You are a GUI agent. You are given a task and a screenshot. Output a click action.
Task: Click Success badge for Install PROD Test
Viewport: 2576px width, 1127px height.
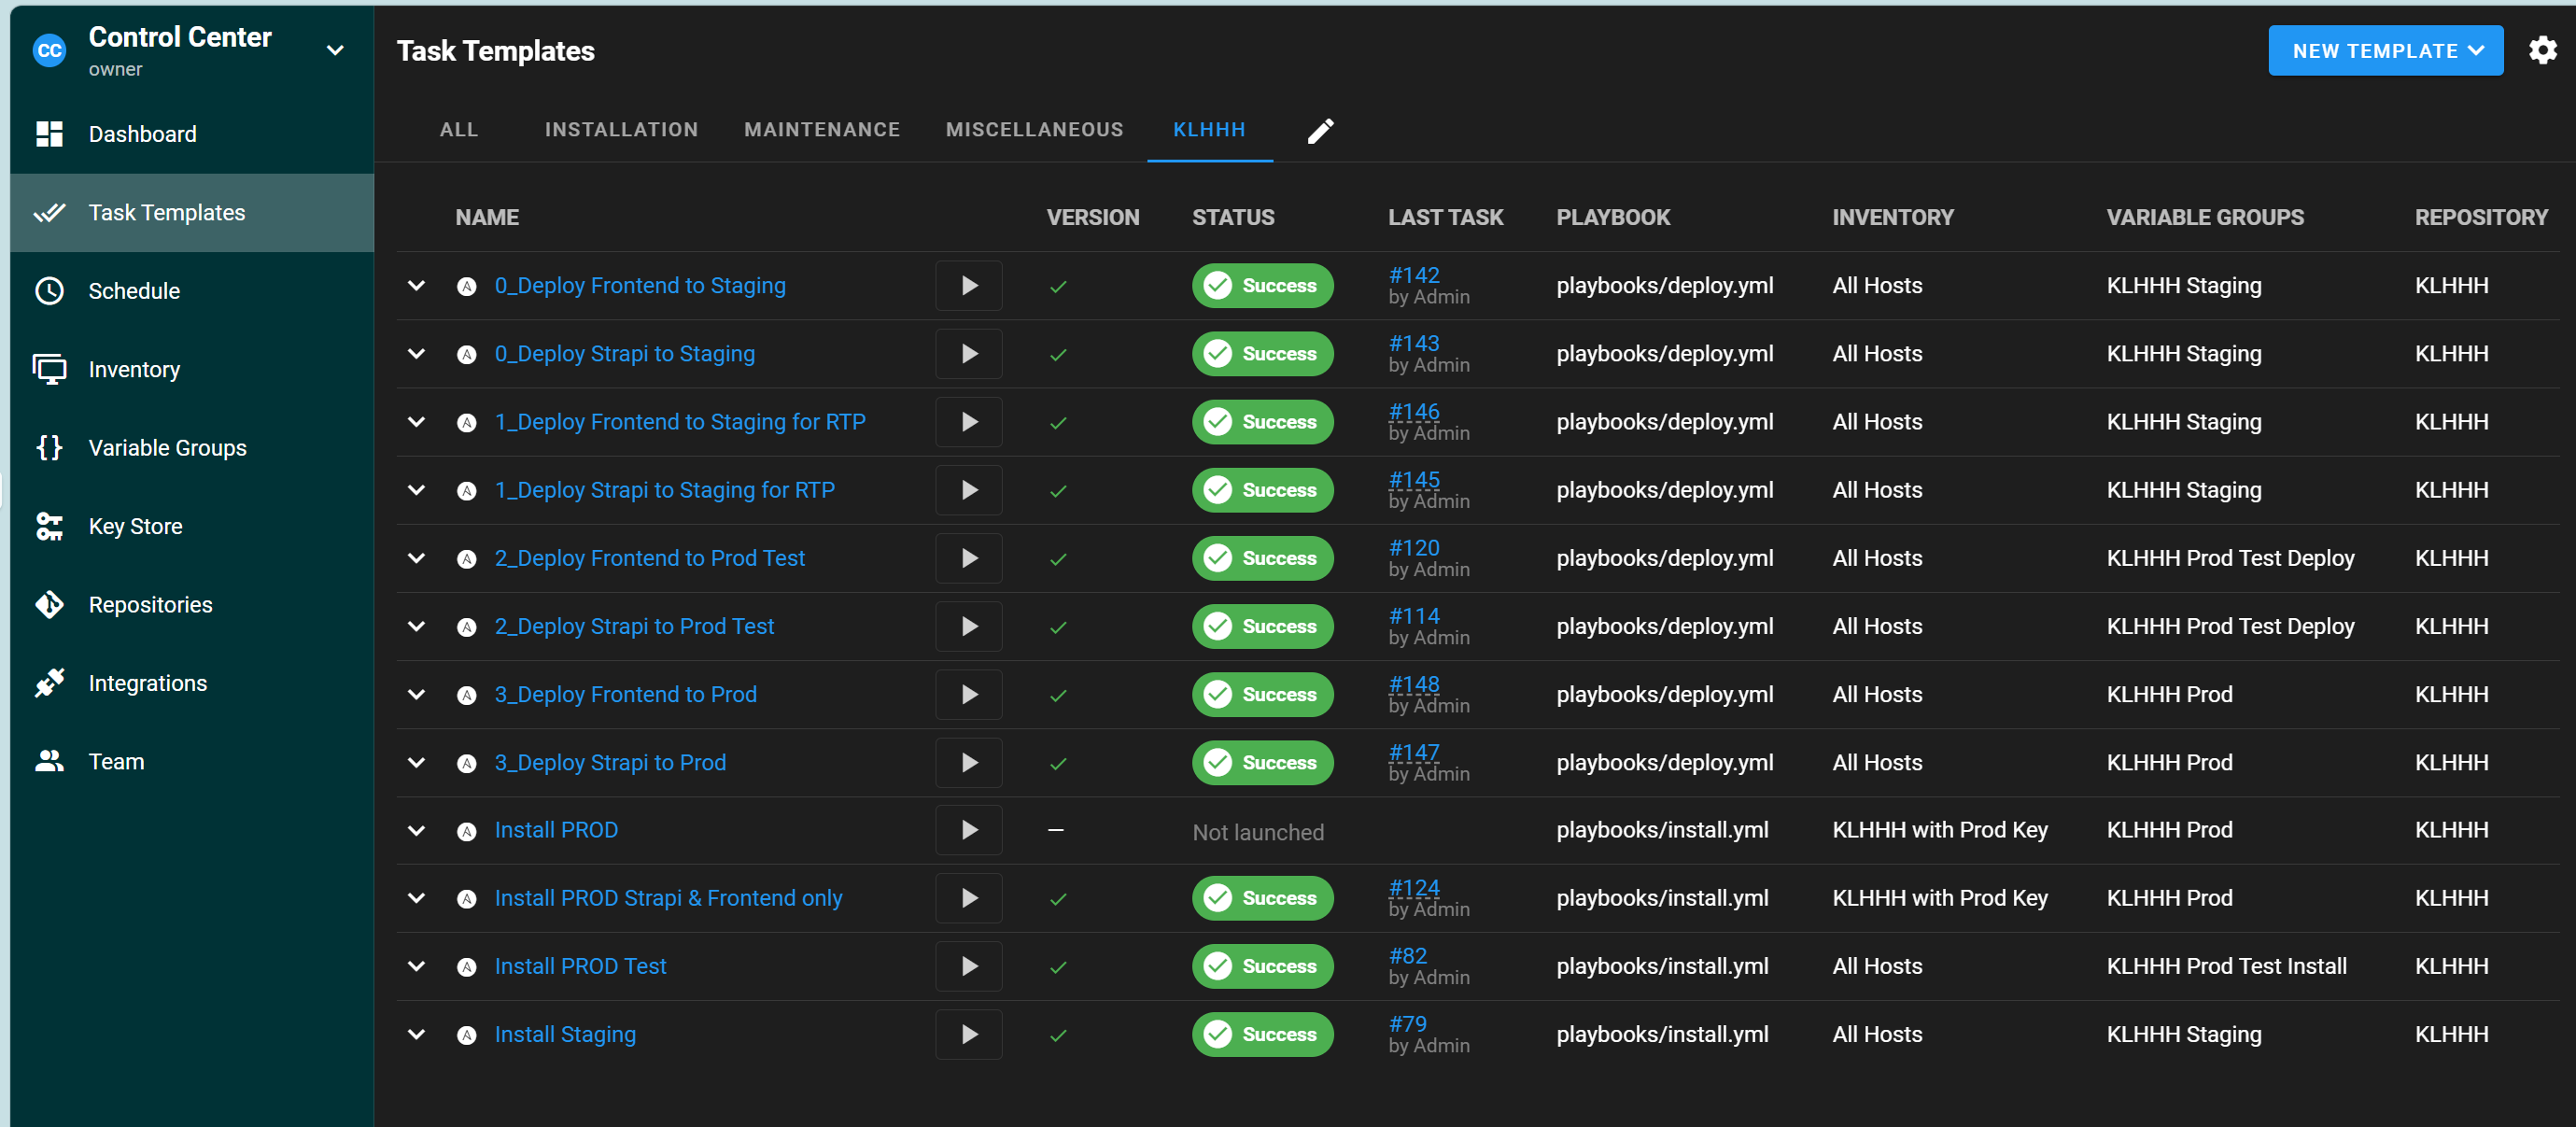pos(1262,966)
